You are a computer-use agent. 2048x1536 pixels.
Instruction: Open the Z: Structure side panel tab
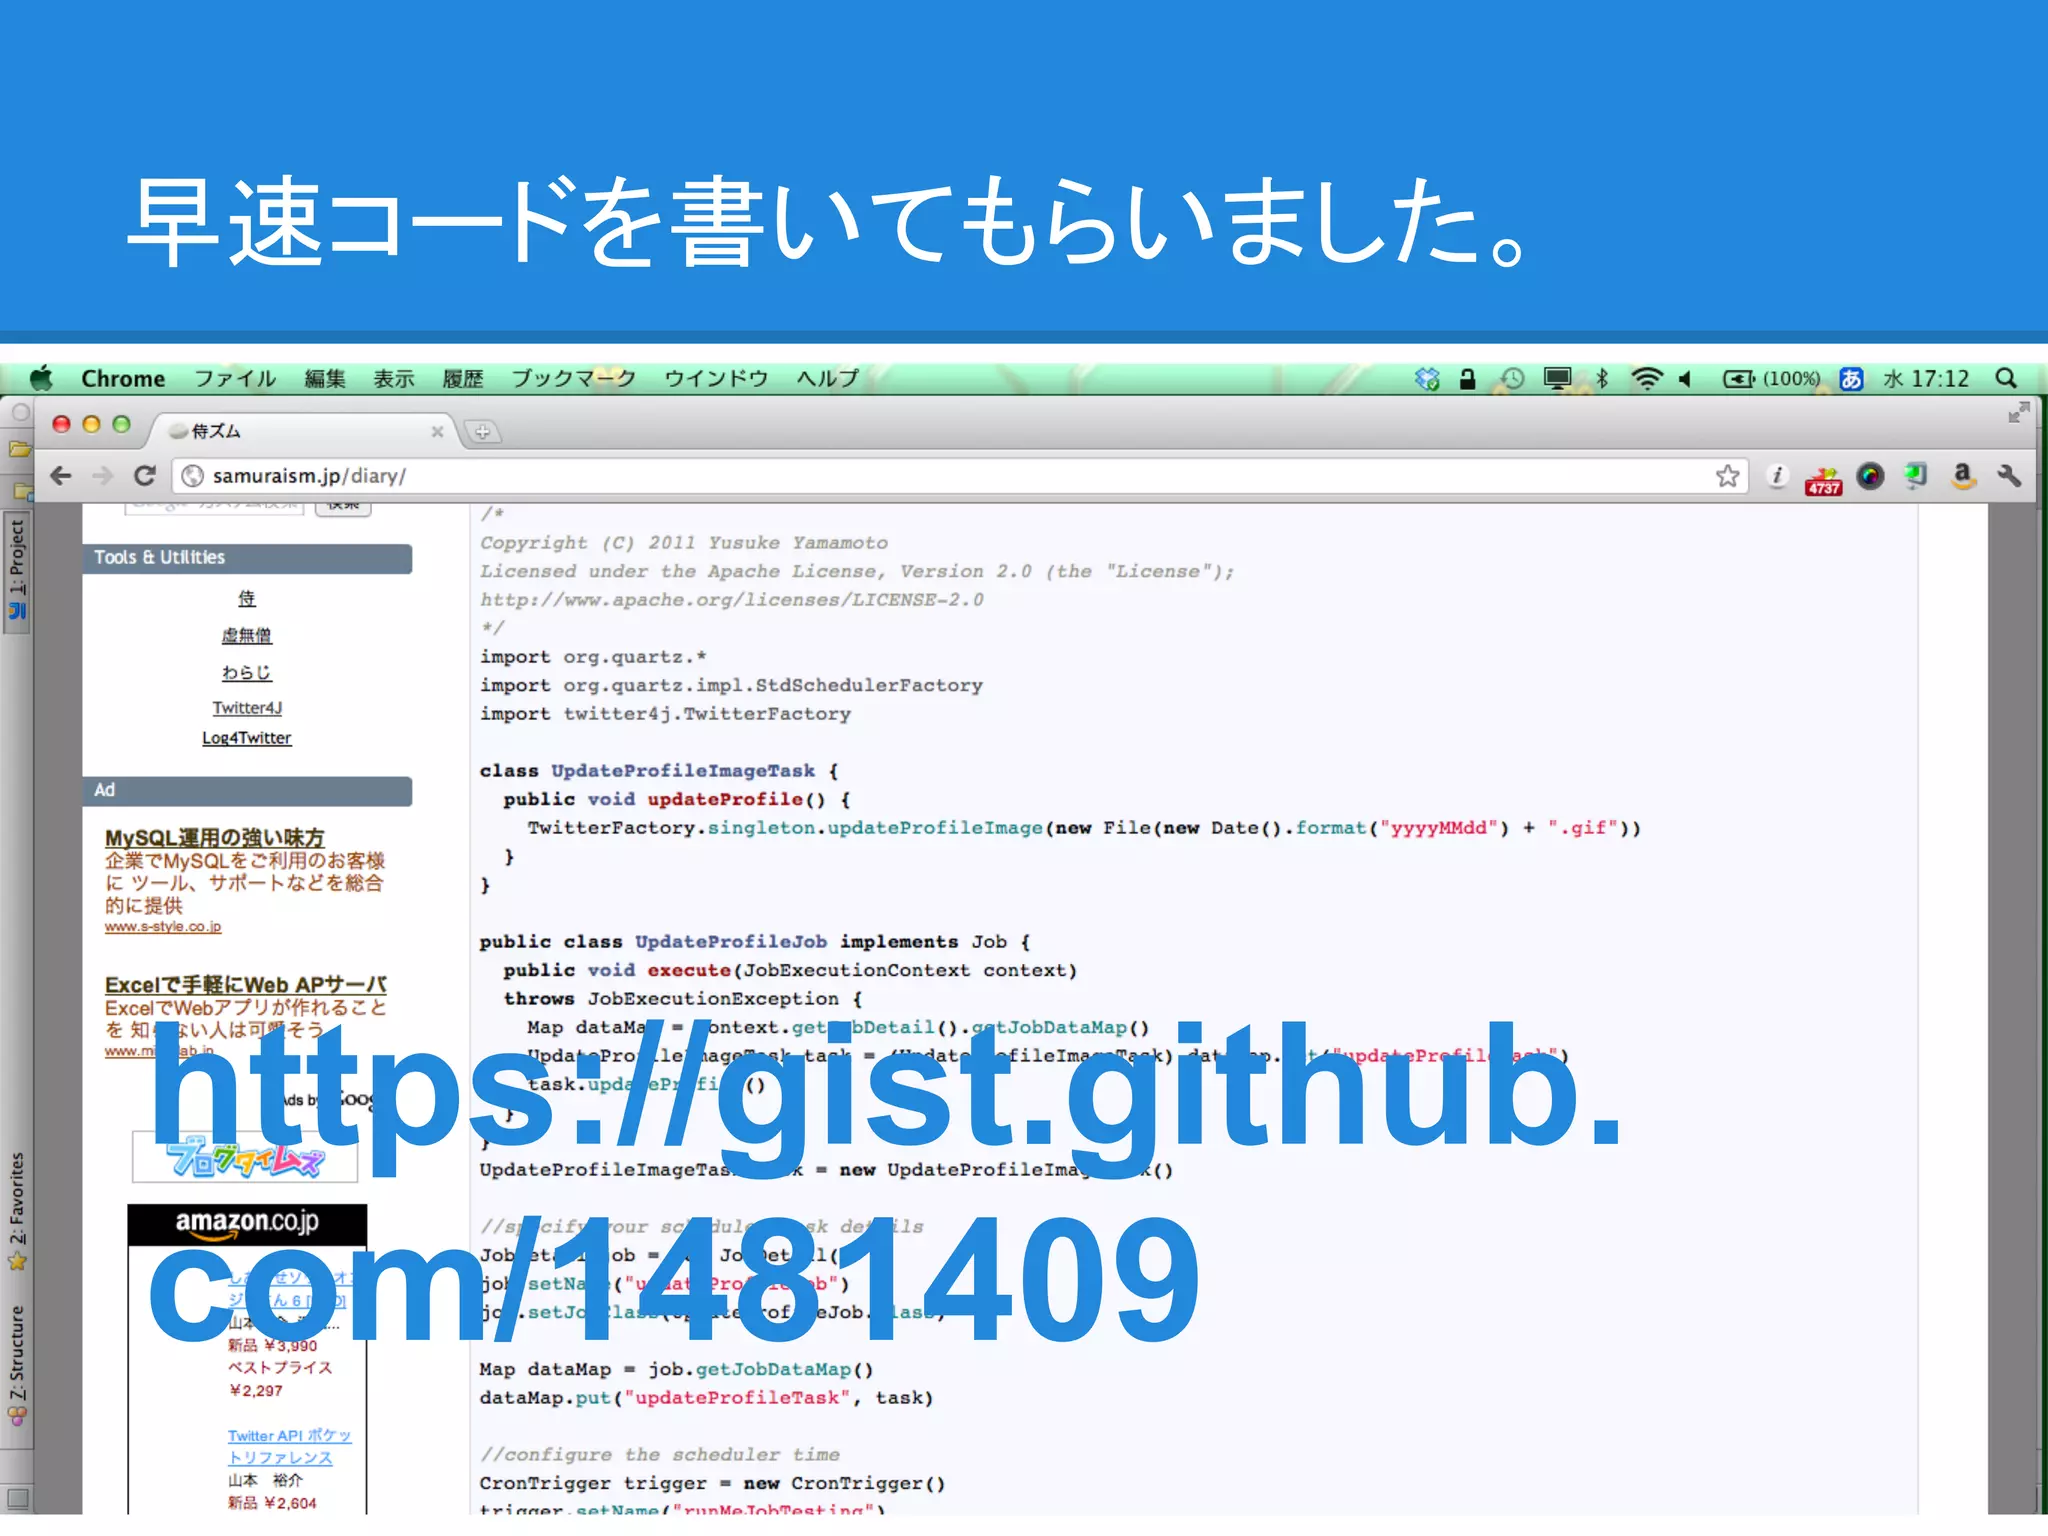coord(17,1365)
